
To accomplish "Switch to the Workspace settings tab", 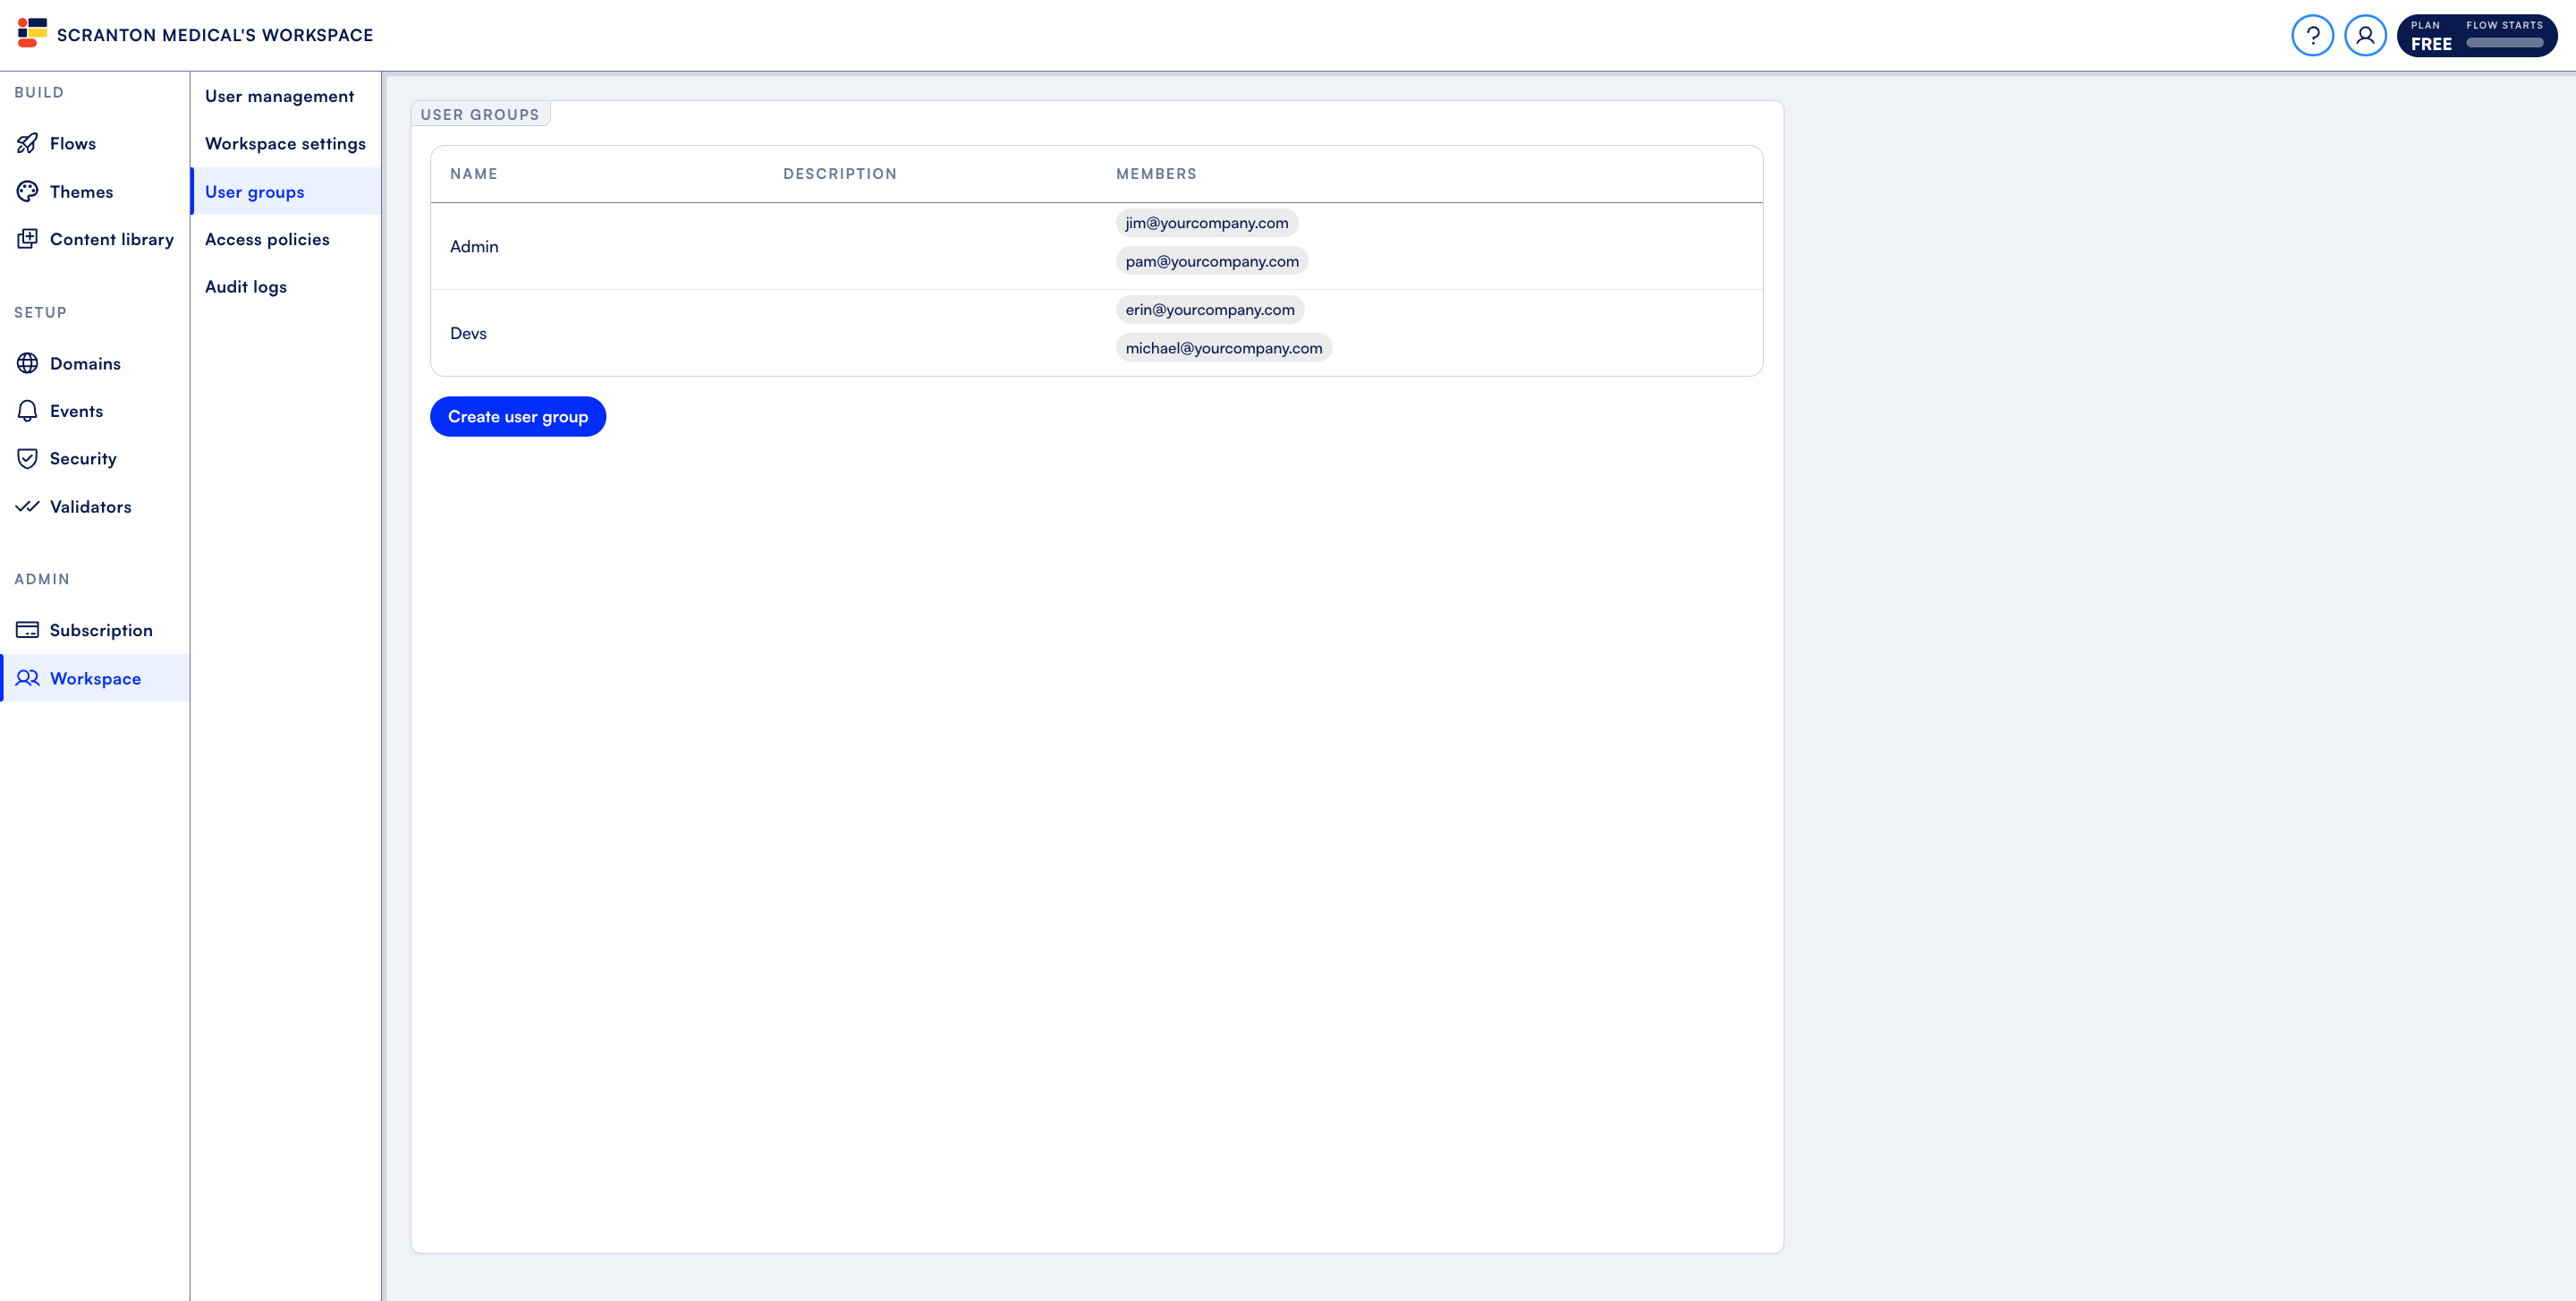I will coord(285,143).
